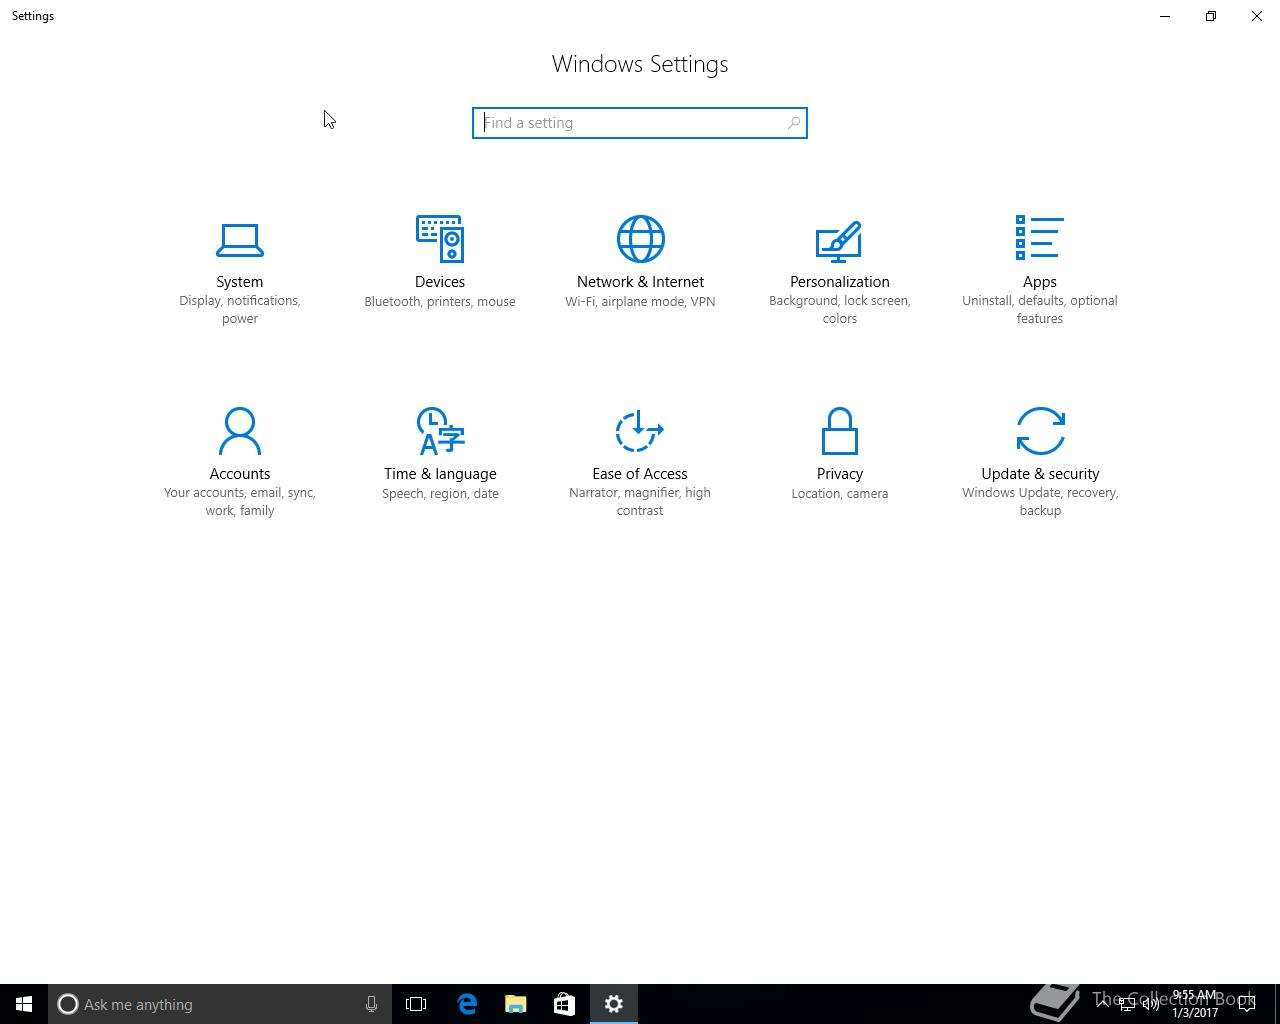The image size is (1280, 1024).
Task: Click the magnifier icon in search box
Action: pos(793,123)
